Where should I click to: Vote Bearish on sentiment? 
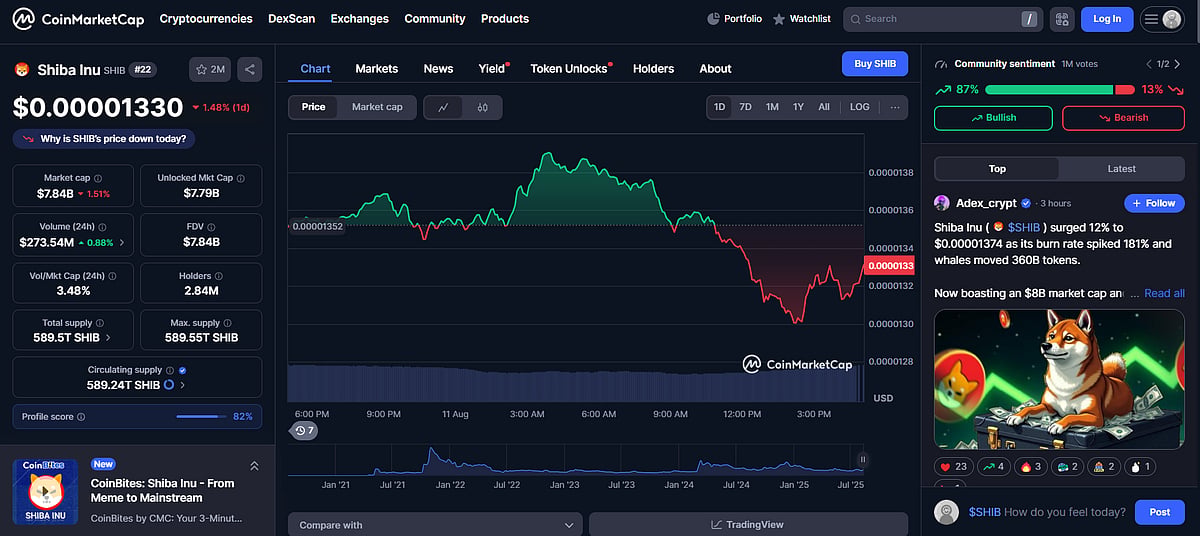click(1123, 117)
